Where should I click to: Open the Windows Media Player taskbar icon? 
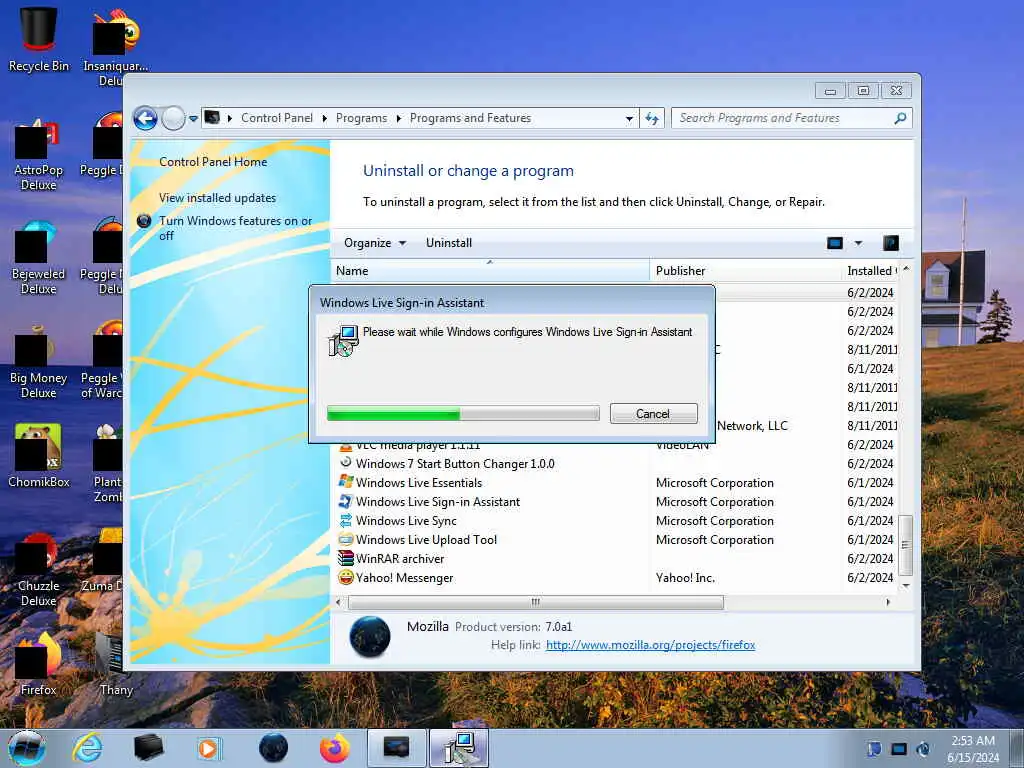(209, 748)
